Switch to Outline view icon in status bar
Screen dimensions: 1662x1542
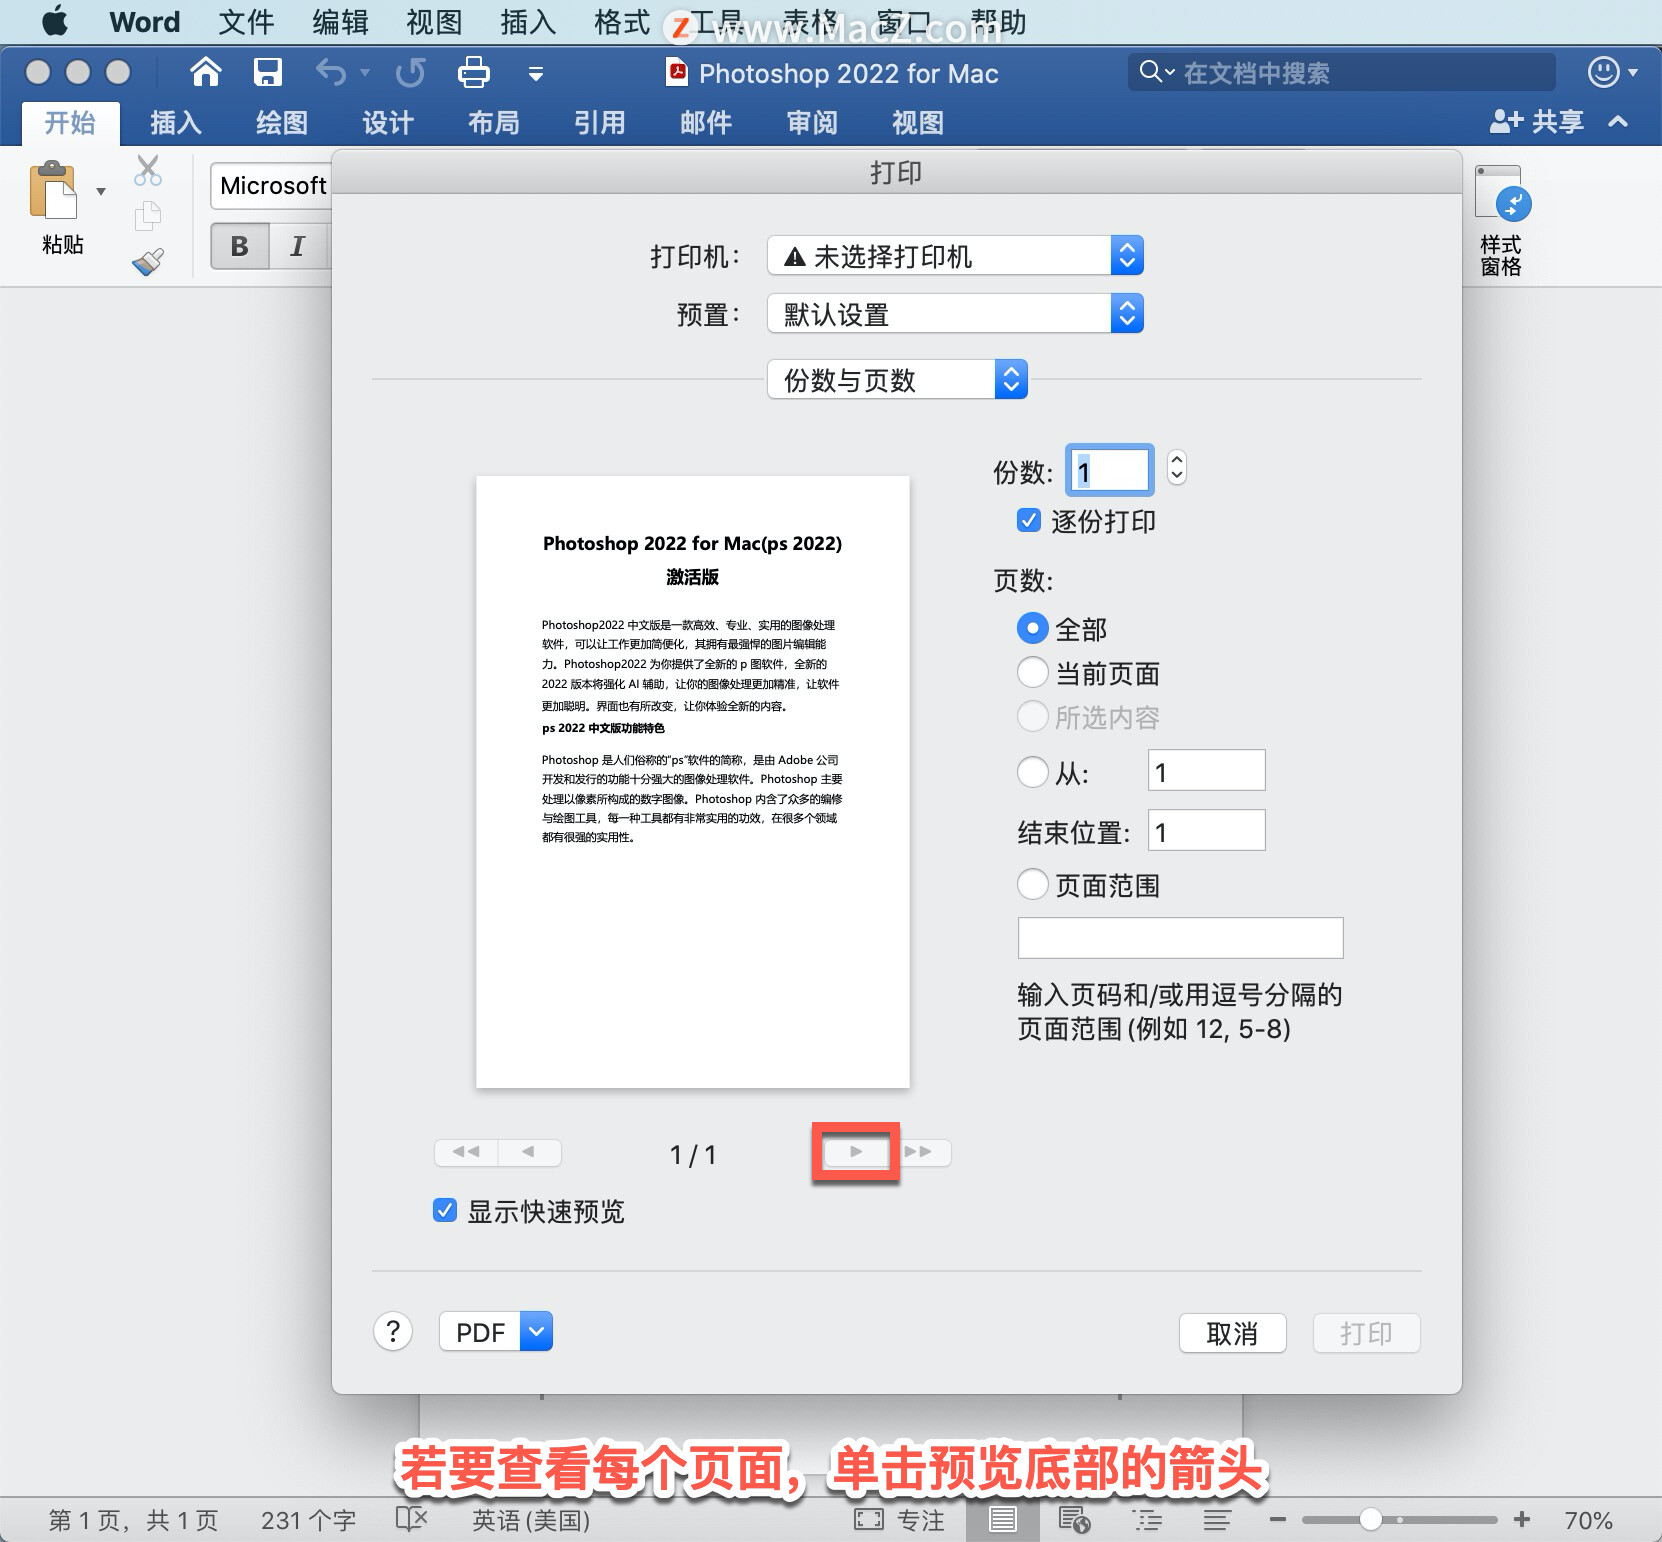coord(1147,1520)
